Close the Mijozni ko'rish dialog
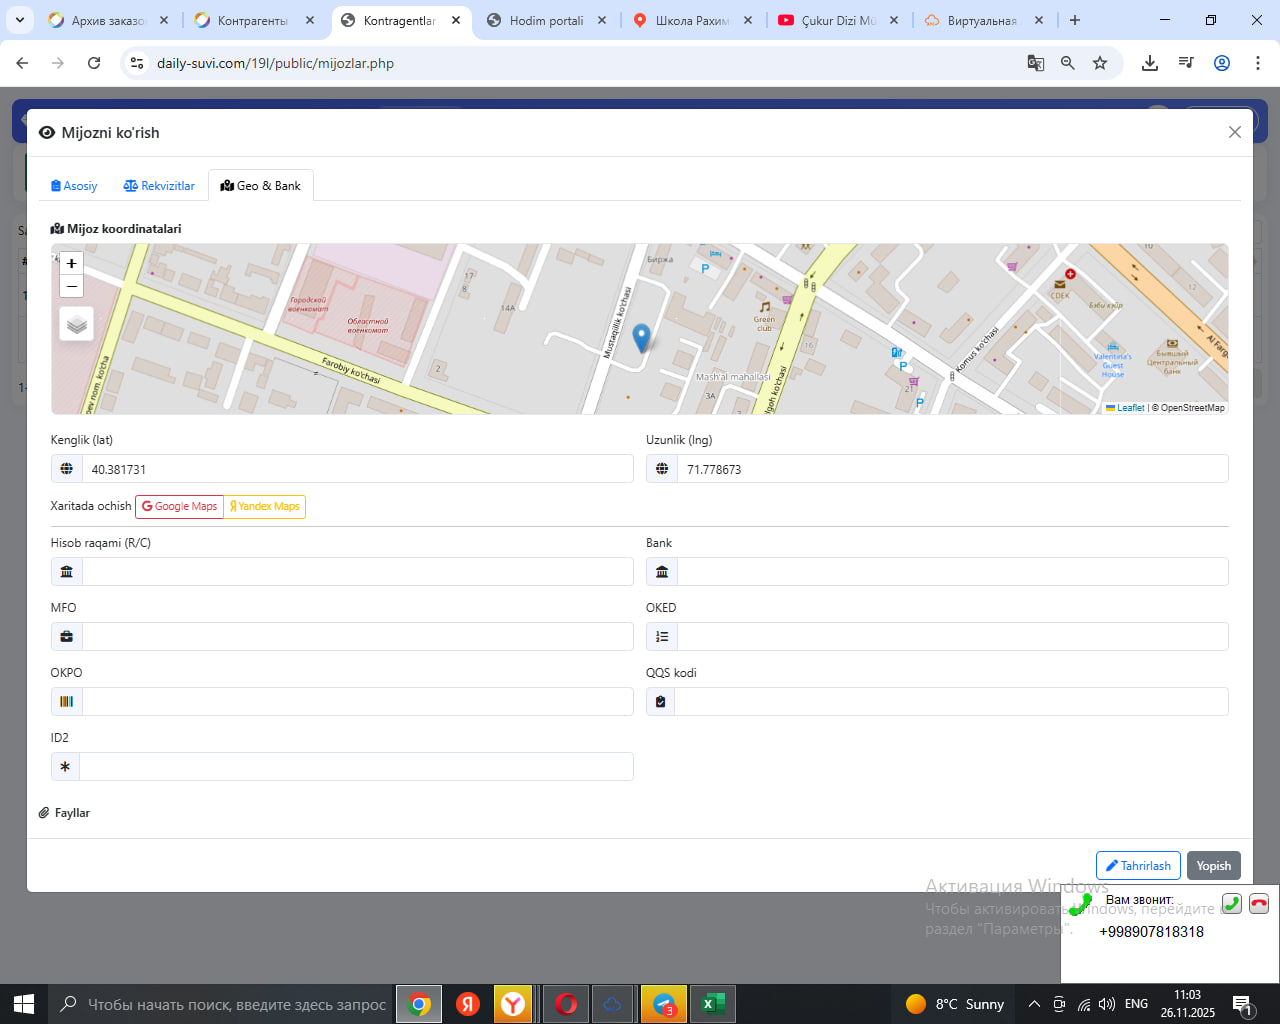This screenshot has height=1024, width=1280. [x=1235, y=132]
